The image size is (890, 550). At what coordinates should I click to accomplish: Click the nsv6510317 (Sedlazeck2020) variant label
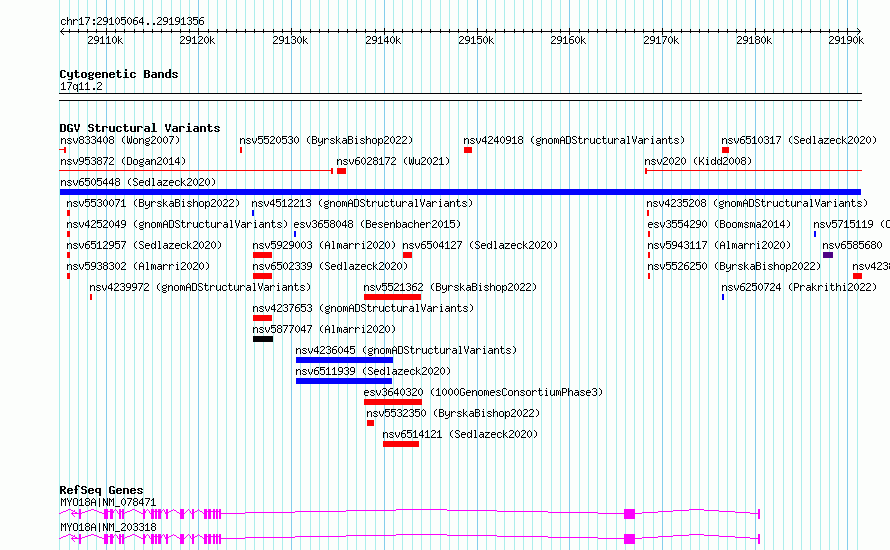(x=799, y=140)
